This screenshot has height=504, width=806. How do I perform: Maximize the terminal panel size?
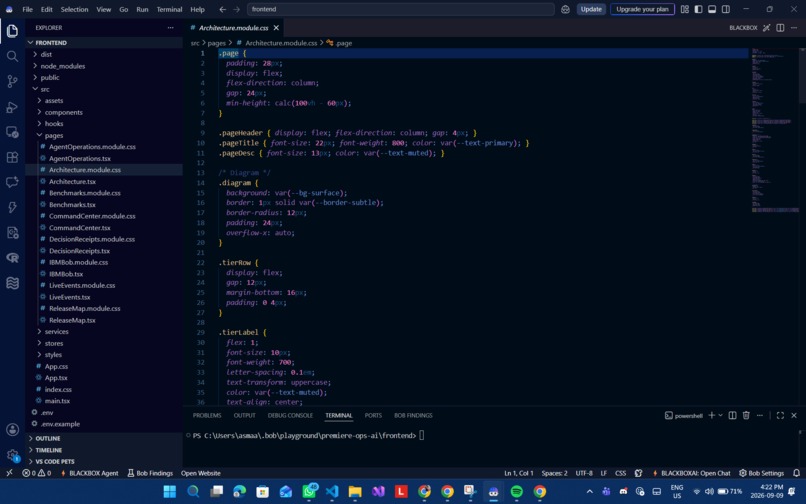tap(780, 415)
